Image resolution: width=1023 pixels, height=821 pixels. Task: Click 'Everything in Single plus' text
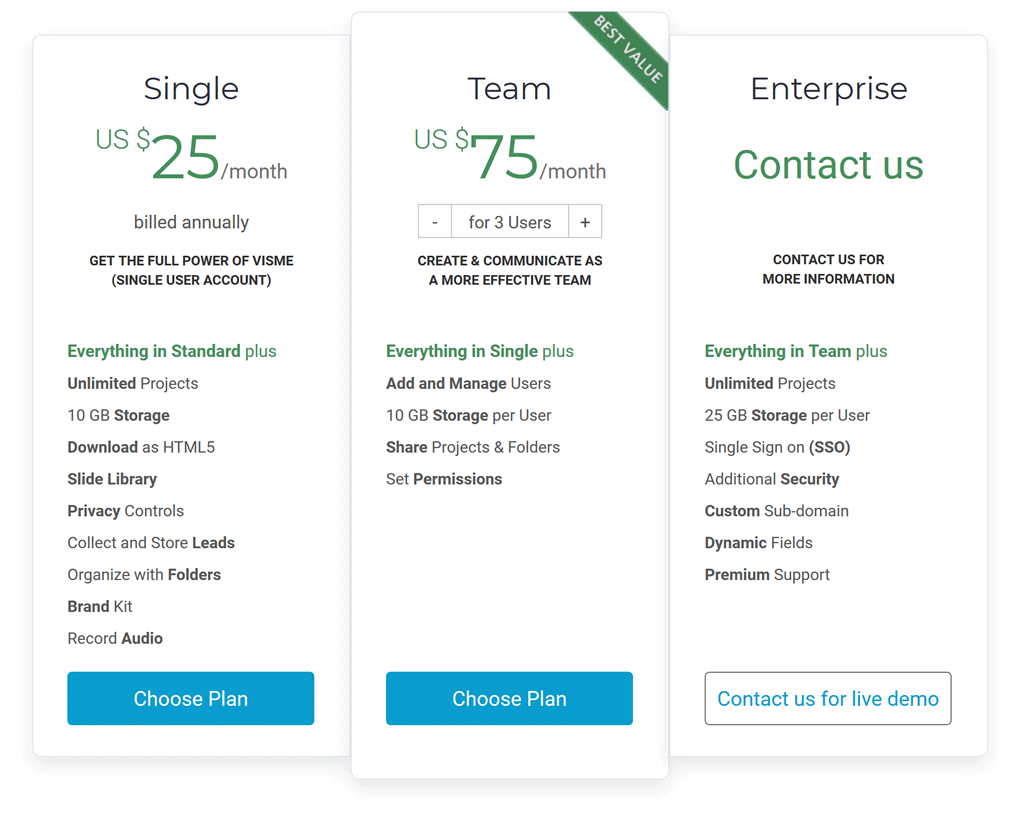tap(480, 351)
